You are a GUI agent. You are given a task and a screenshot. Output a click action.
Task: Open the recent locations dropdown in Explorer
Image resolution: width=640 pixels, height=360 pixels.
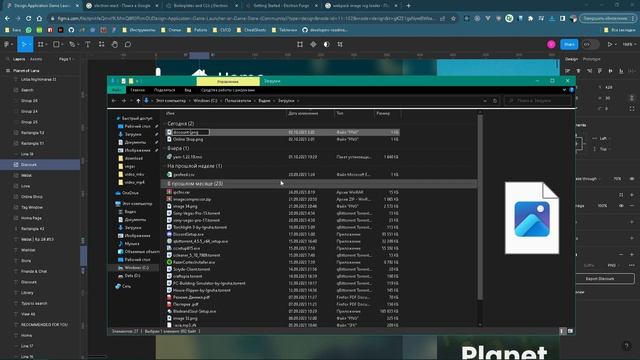pos(131,100)
